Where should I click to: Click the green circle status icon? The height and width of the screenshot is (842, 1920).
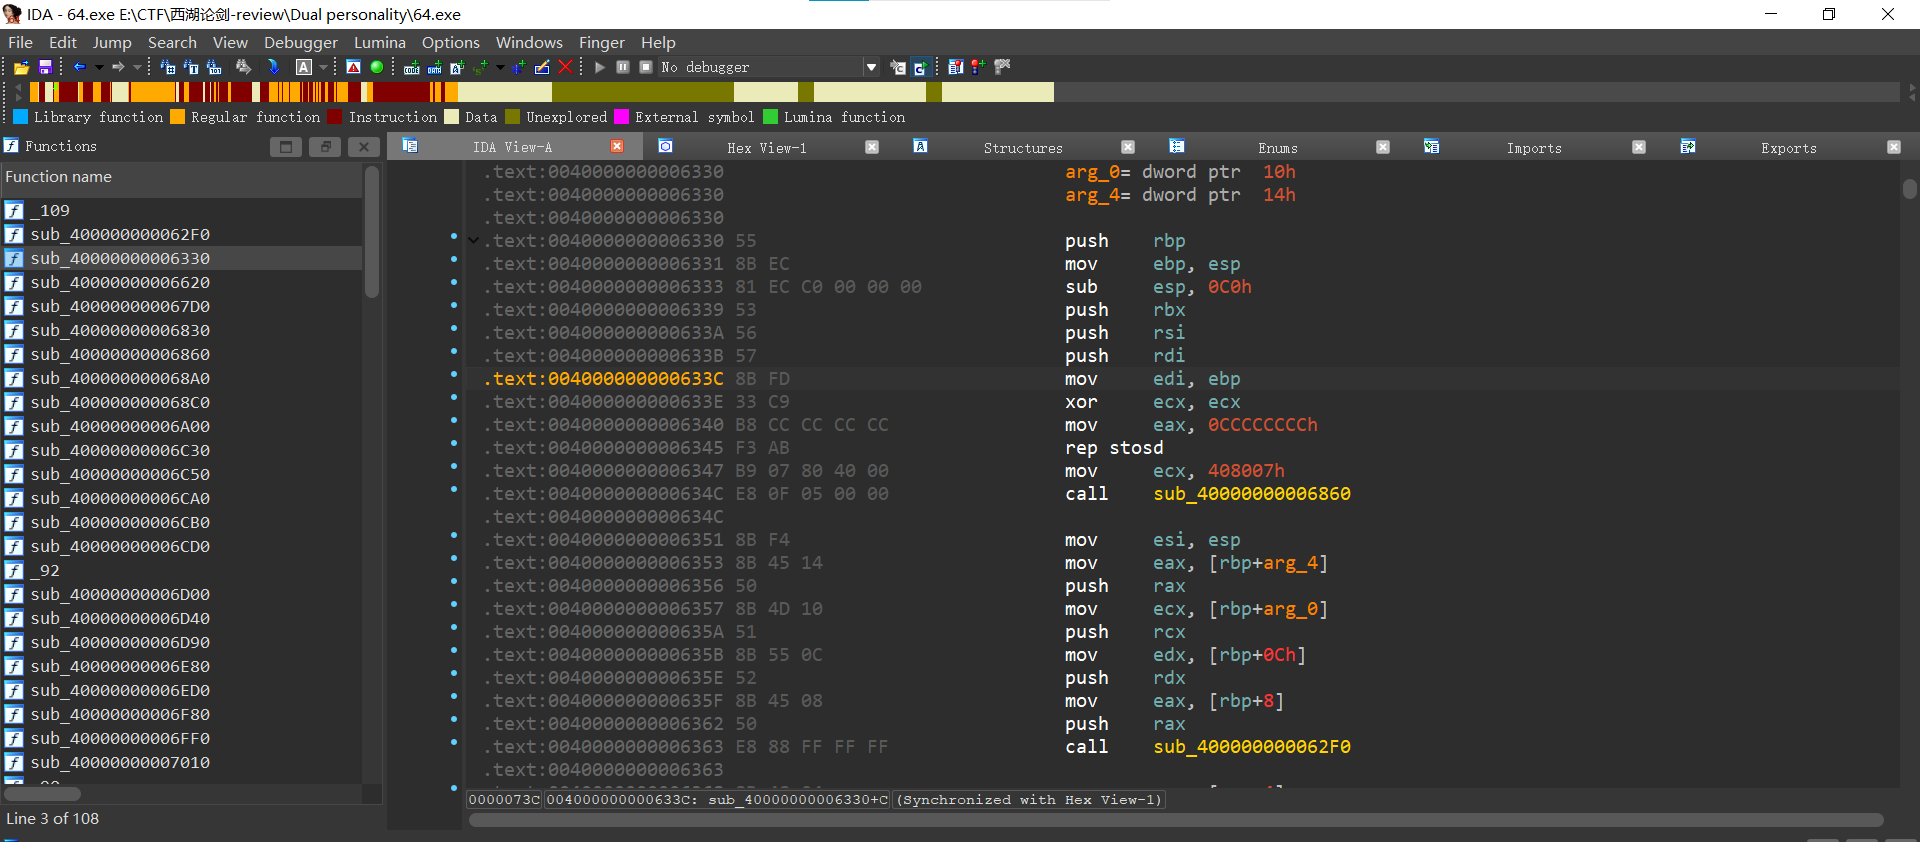click(x=377, y=67)
